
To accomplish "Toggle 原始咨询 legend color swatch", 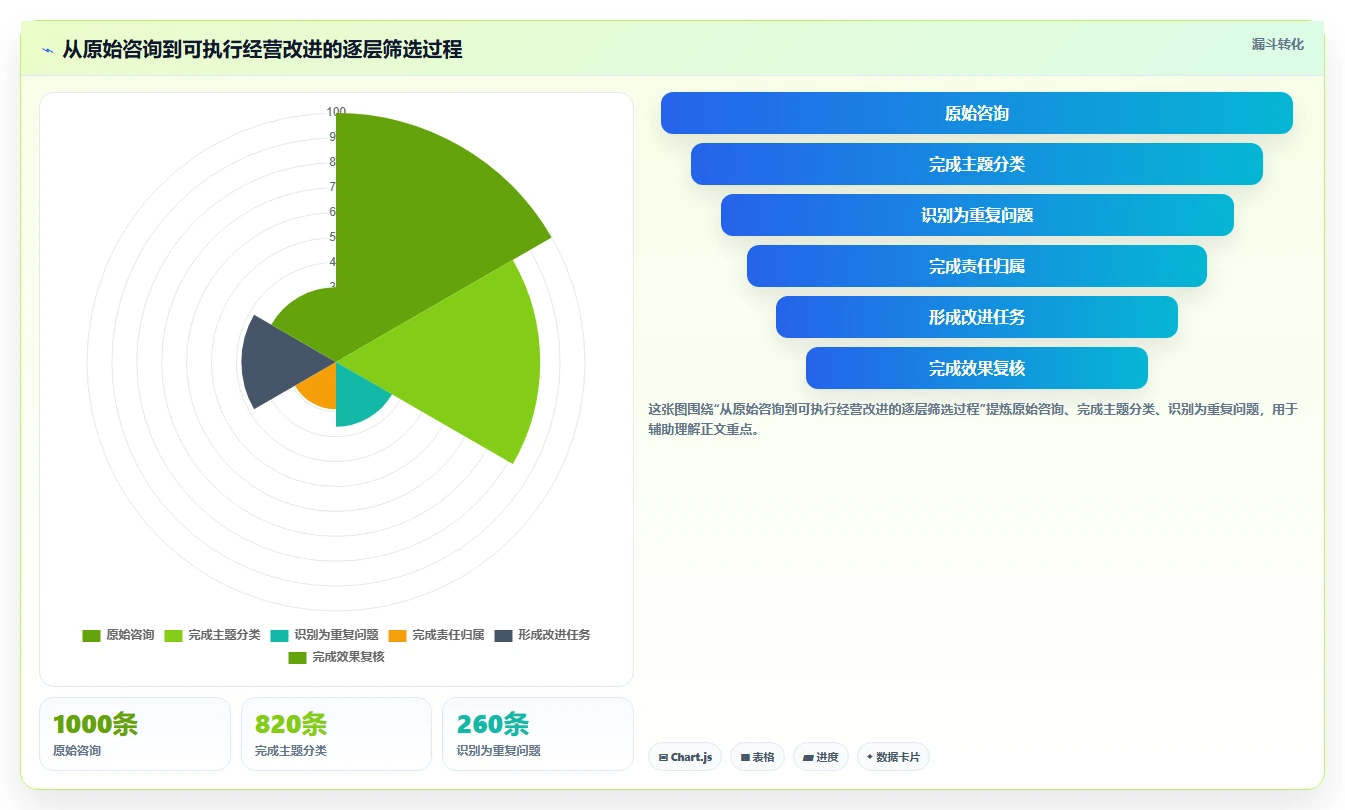I will (x=92, y=635).
